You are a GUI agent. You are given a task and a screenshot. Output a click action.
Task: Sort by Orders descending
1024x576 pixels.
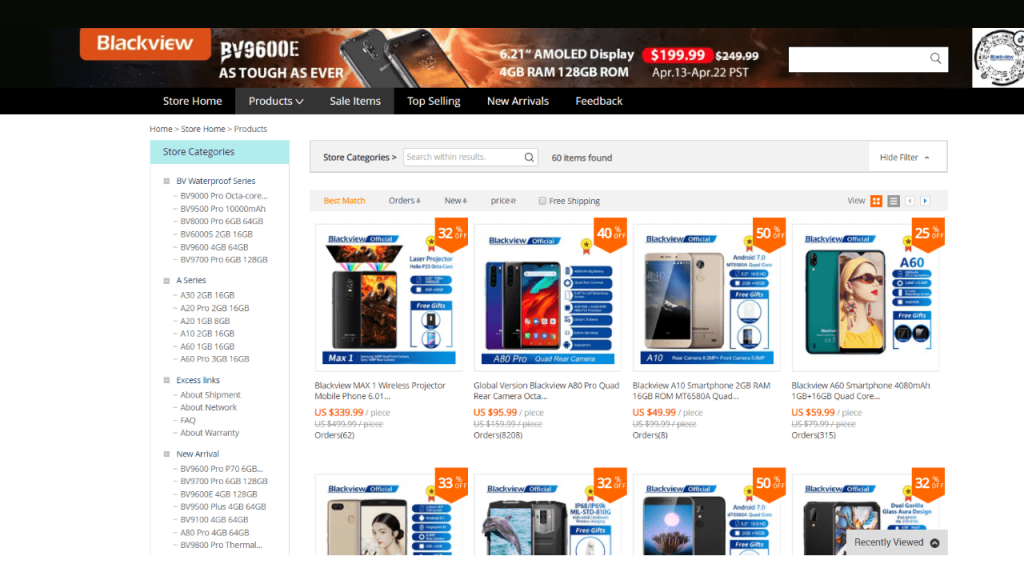[x=405, y=200]
